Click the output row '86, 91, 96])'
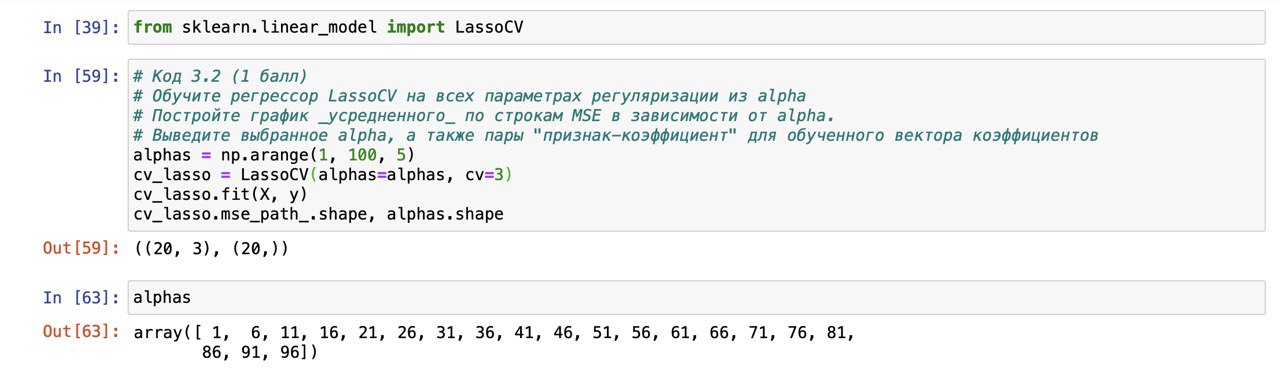 259,352
